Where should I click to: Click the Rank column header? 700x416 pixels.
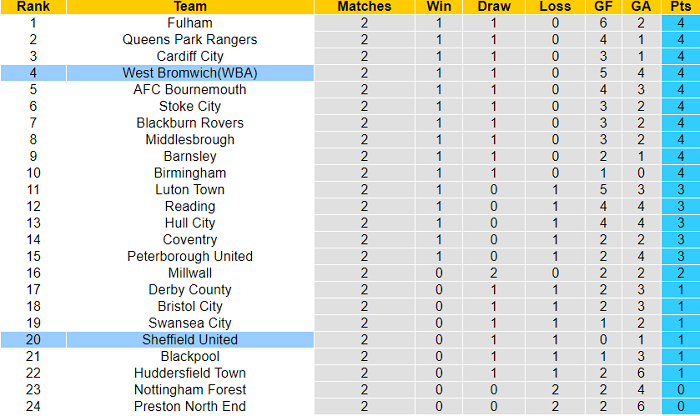[x=34, y=6]
